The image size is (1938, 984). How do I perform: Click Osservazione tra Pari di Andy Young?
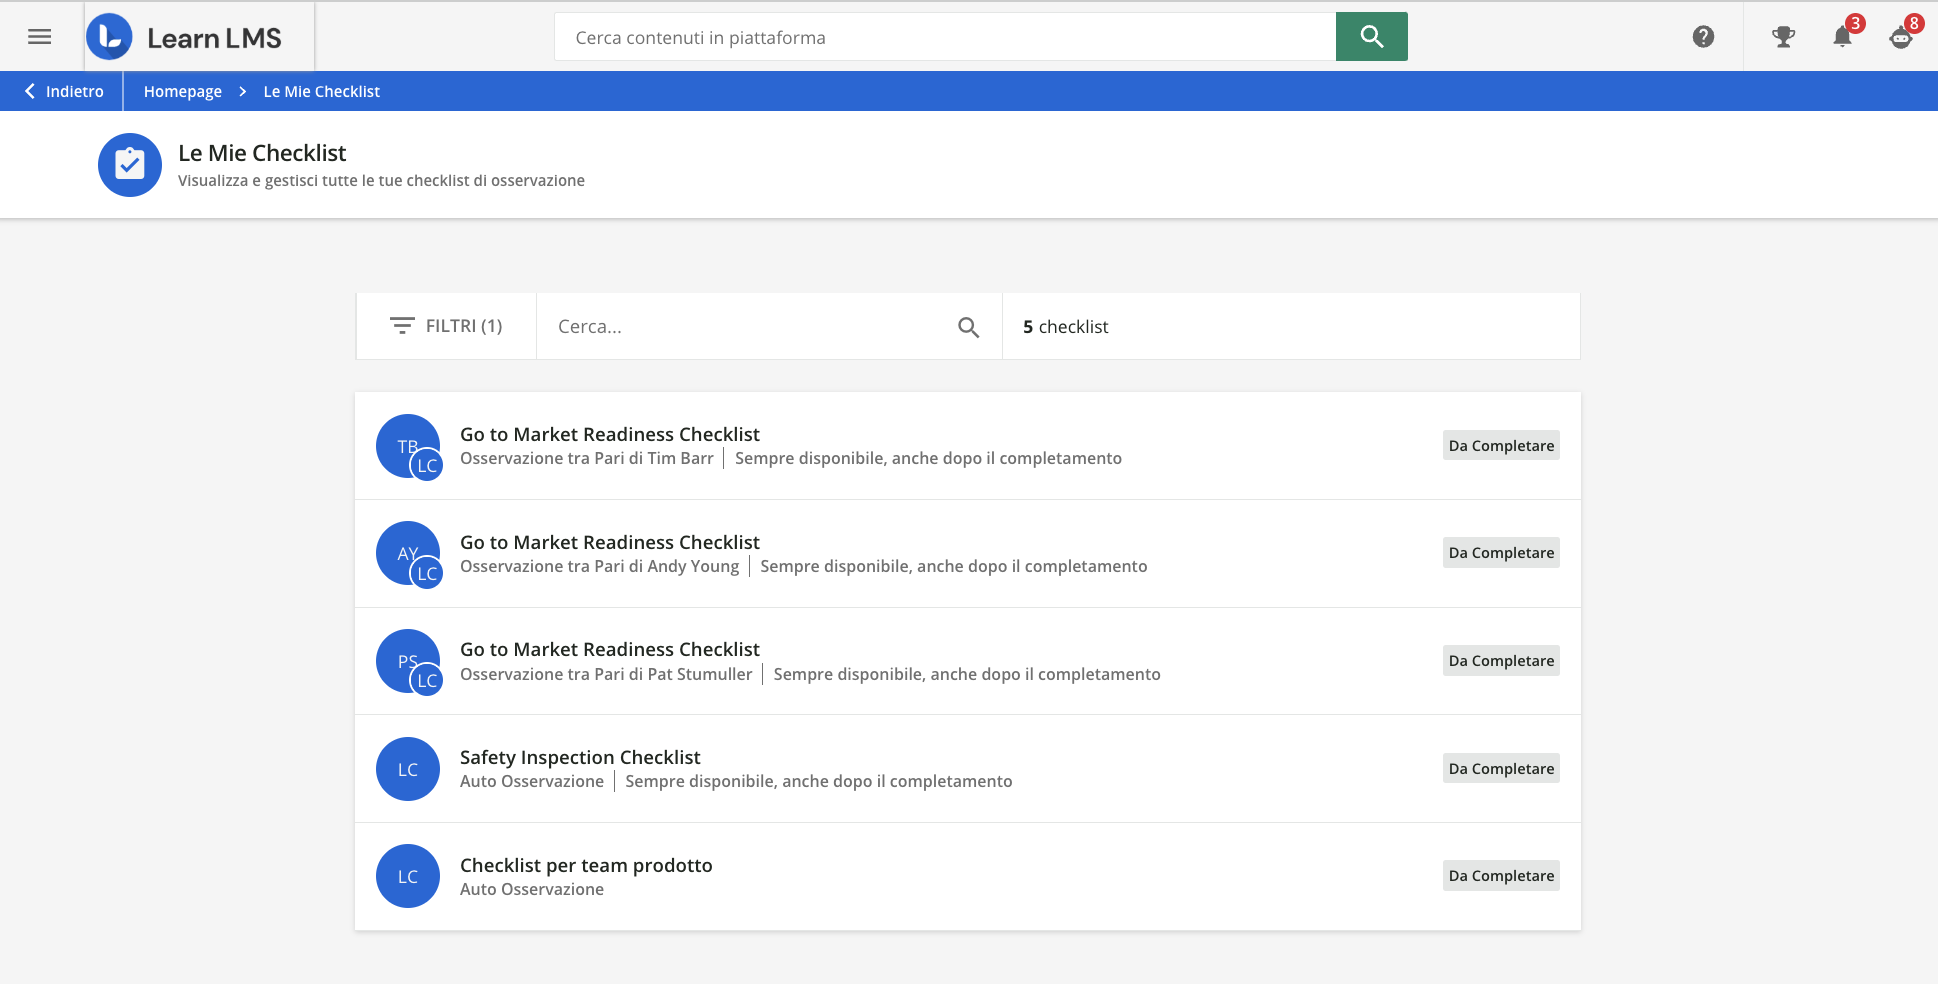[600, 566]
